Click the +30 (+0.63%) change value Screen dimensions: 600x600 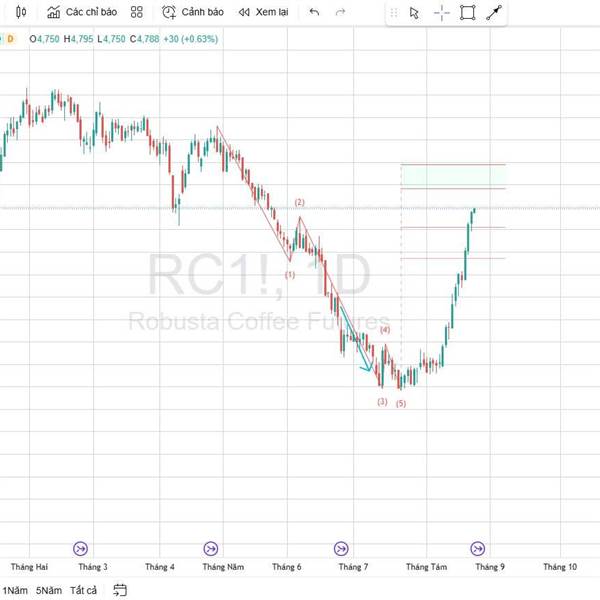tap(191, 39)
